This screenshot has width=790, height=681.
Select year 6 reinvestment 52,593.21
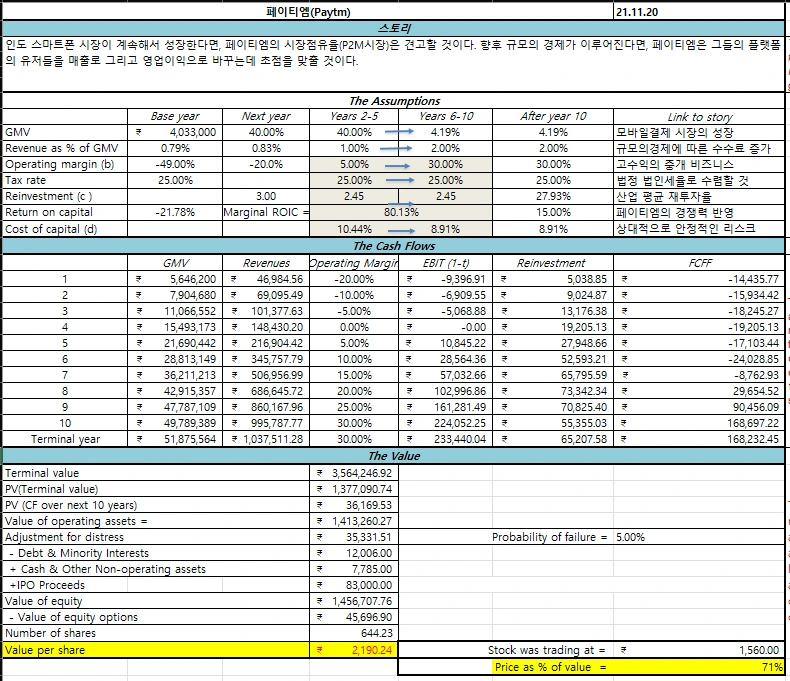pos(553,359)
